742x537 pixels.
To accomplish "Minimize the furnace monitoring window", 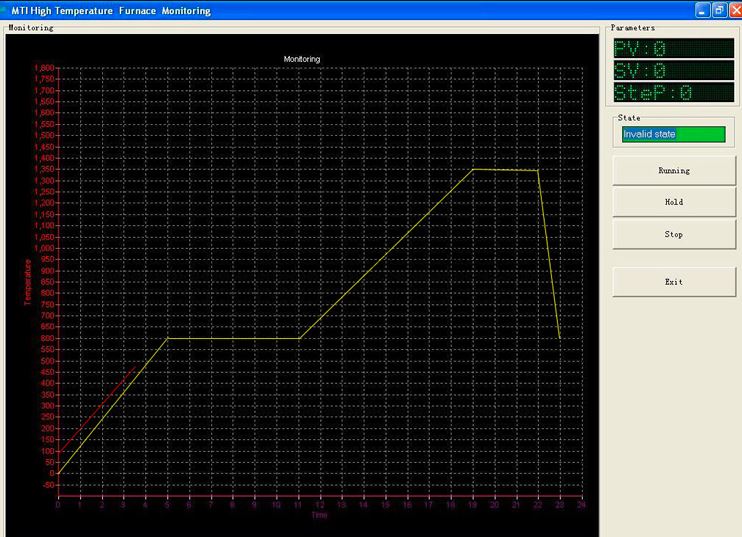I will [702, 10].
